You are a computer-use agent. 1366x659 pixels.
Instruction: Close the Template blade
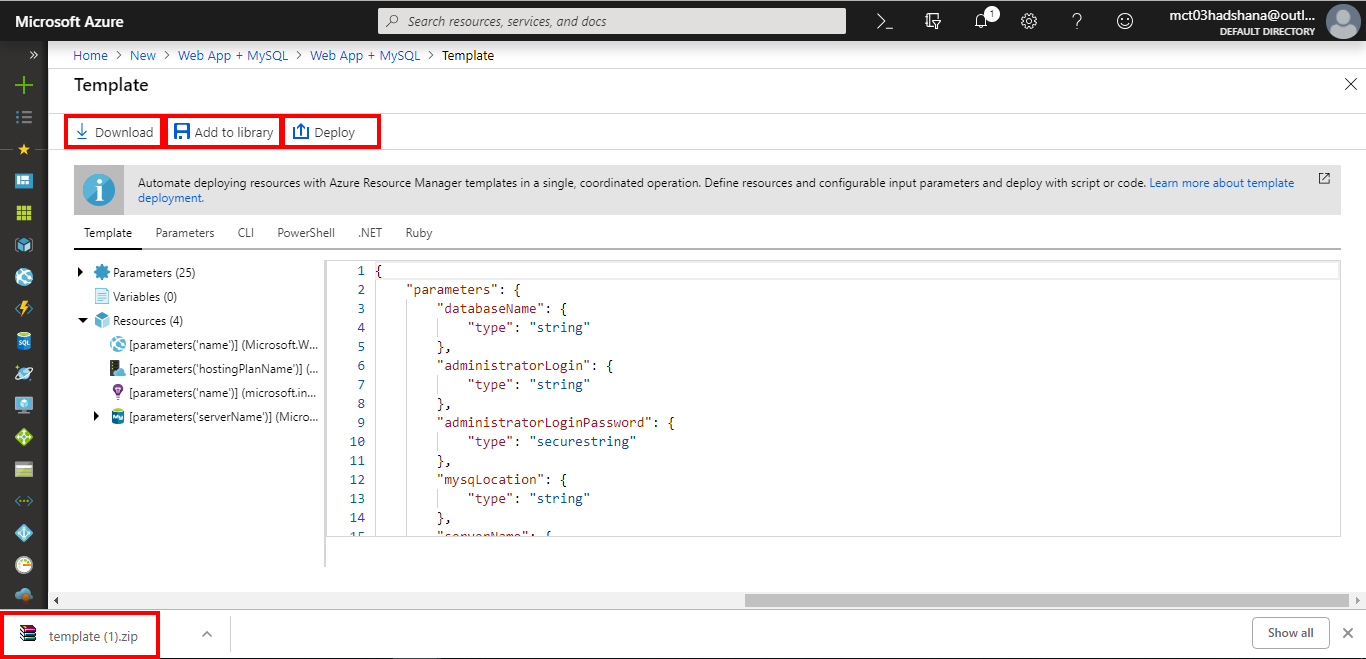[1351, 85]
